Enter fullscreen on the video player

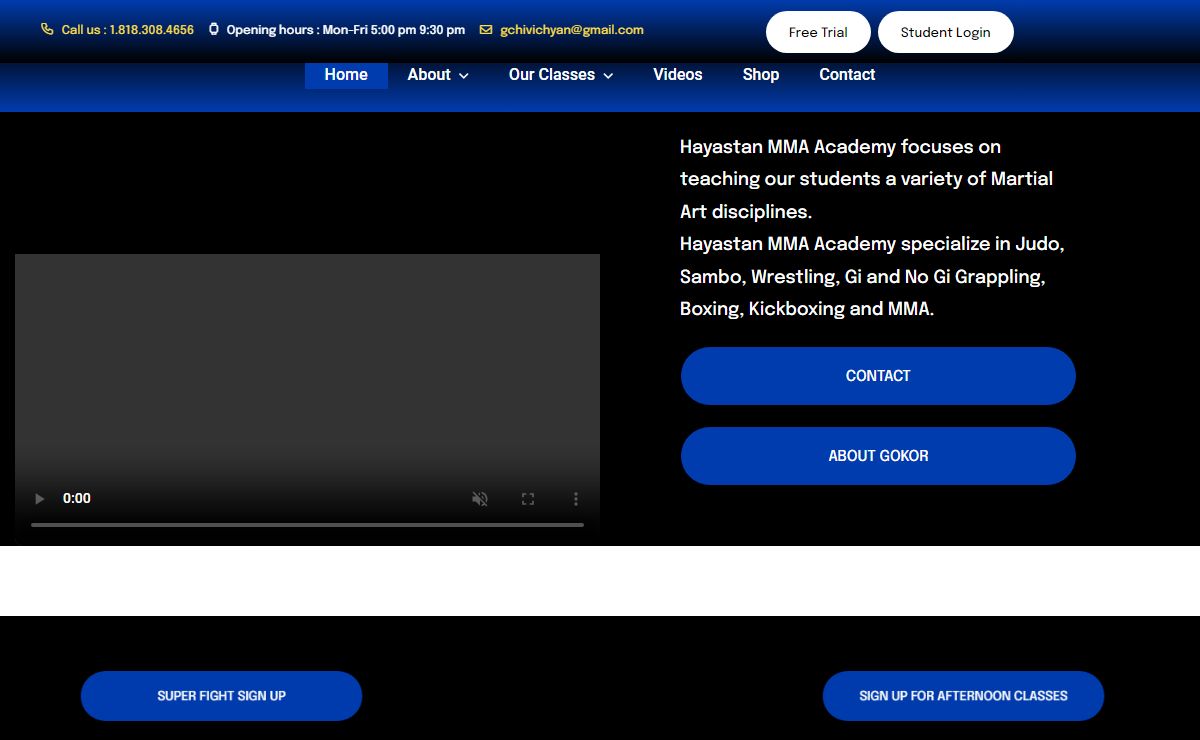(x=528, y=498)
